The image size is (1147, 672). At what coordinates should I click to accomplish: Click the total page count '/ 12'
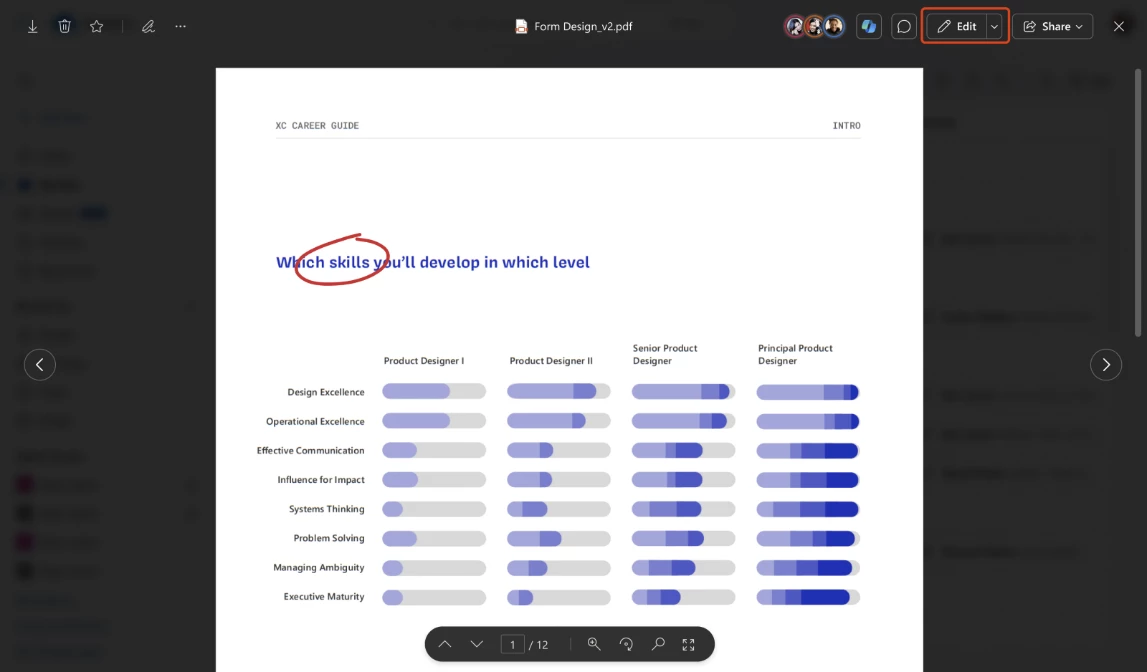(539, 644)
